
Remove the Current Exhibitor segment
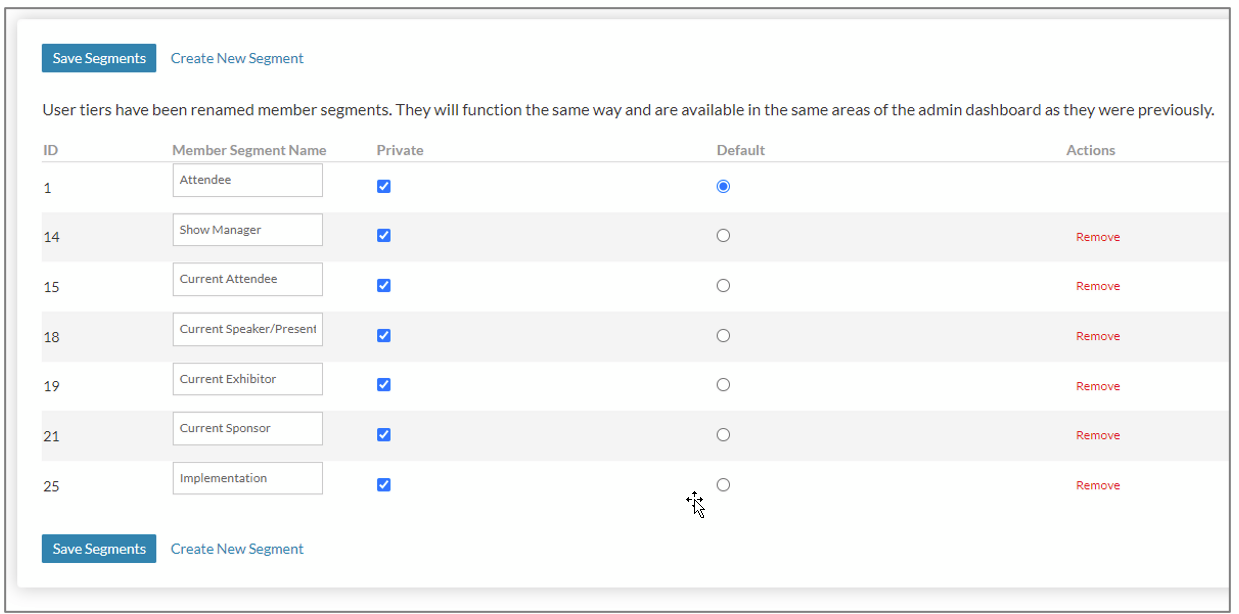[1097, 386]
